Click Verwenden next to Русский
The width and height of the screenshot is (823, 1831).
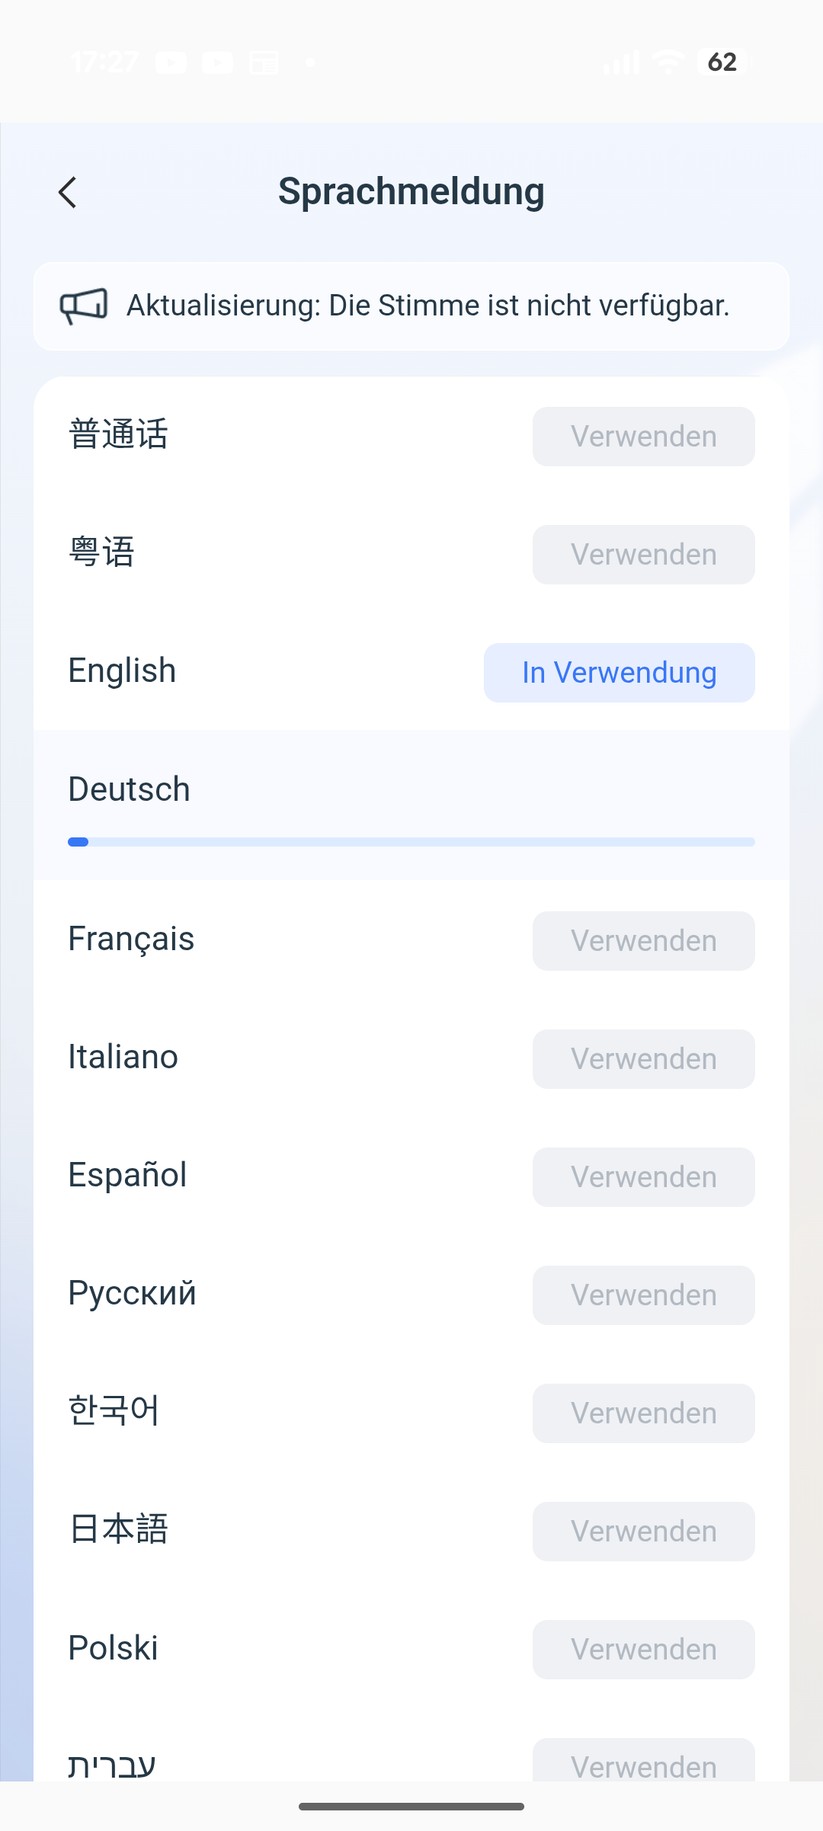(643, 1294)
